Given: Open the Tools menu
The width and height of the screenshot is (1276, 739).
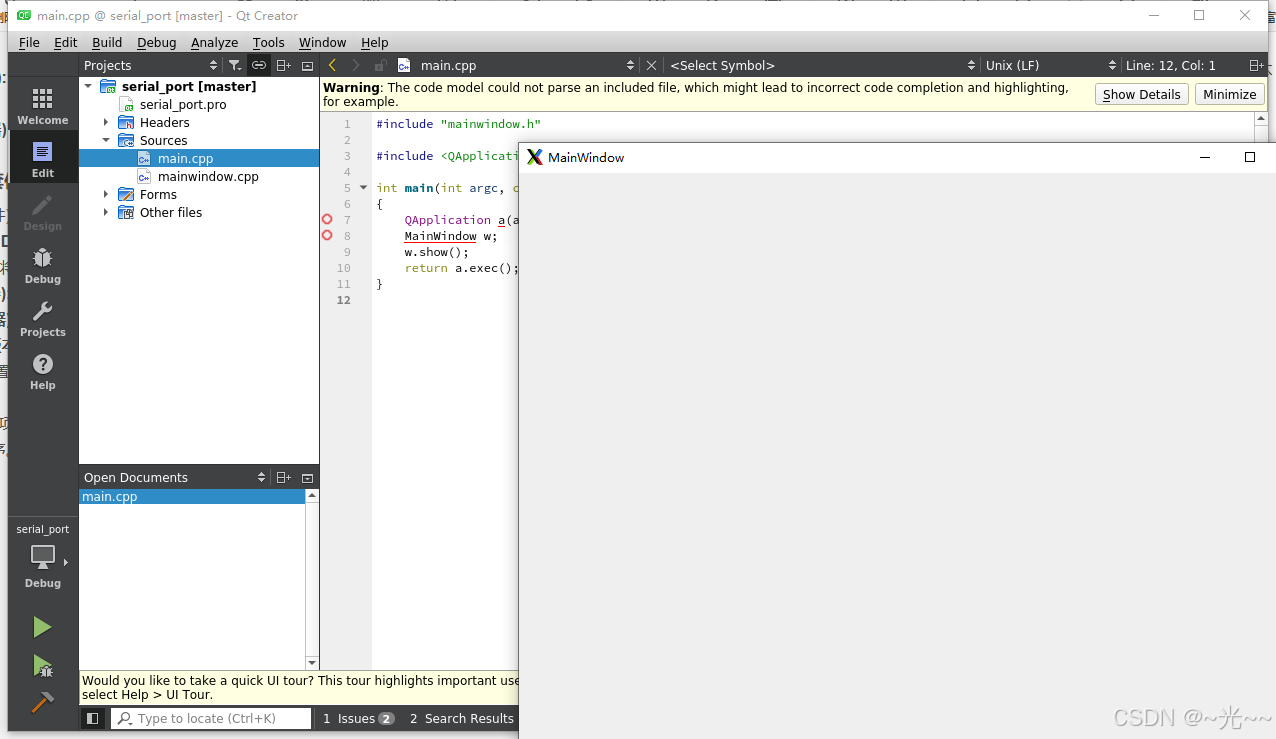Looking at the screenshot, I should pos(269,42).
